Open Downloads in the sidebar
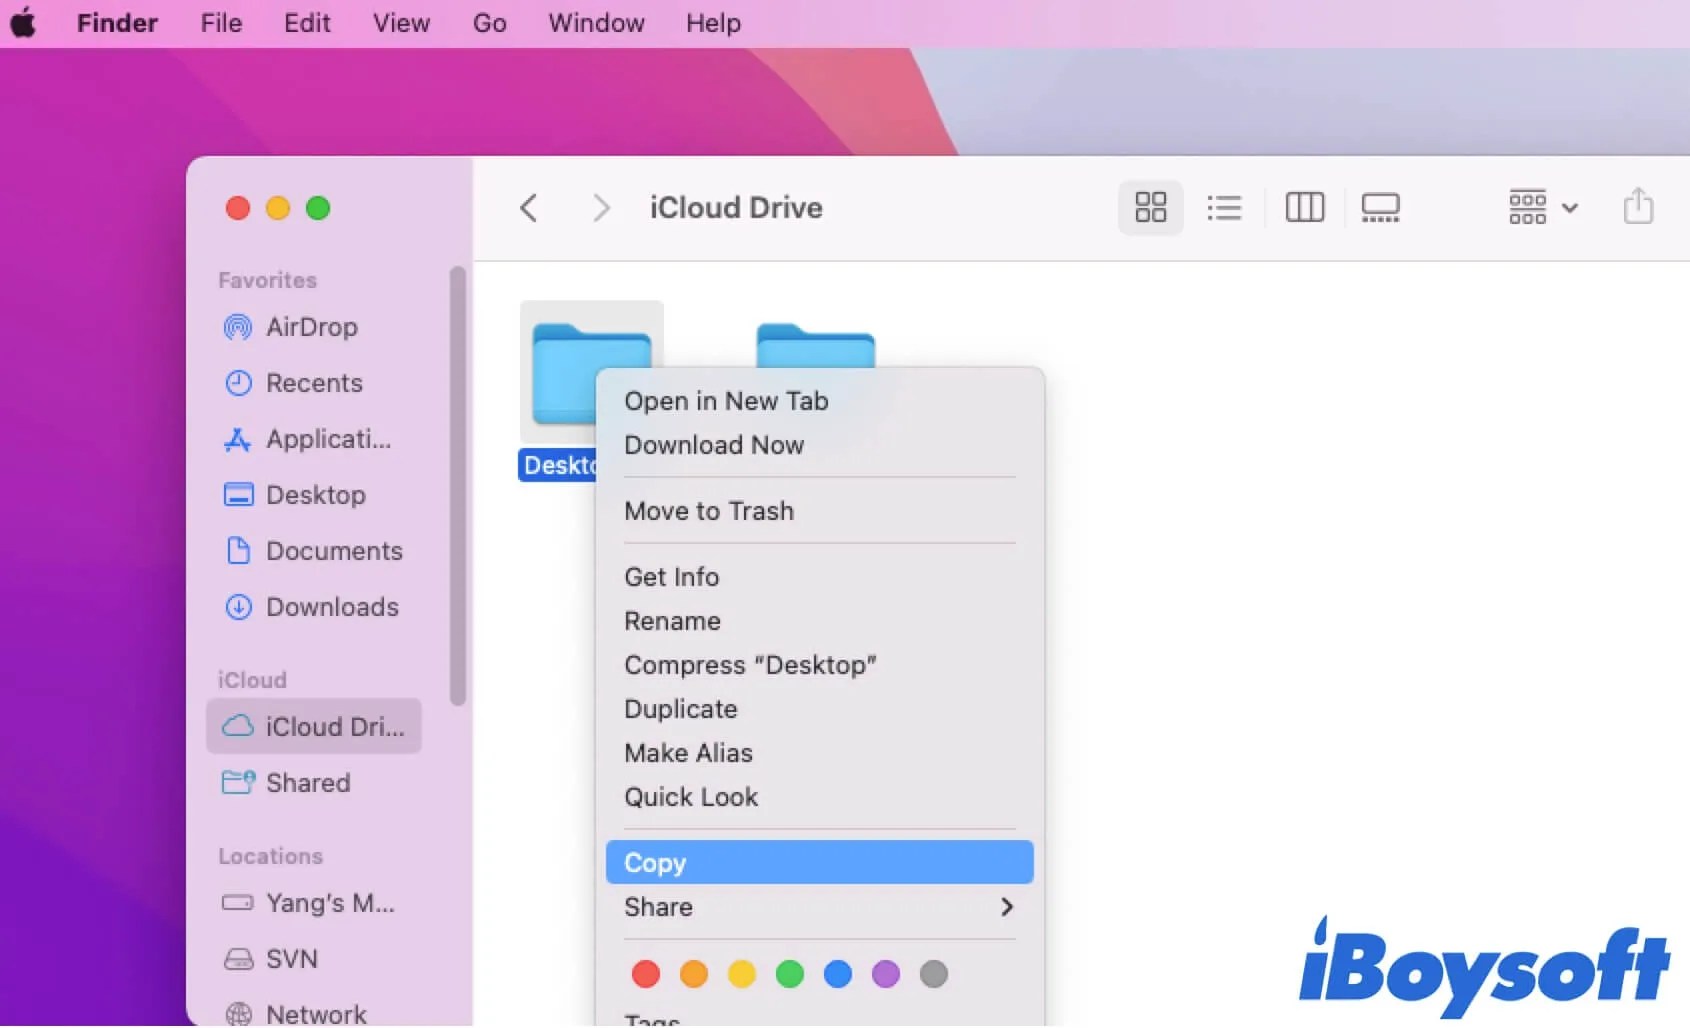The width and height of the screenshot is (1690, 1028). [313, 607]
